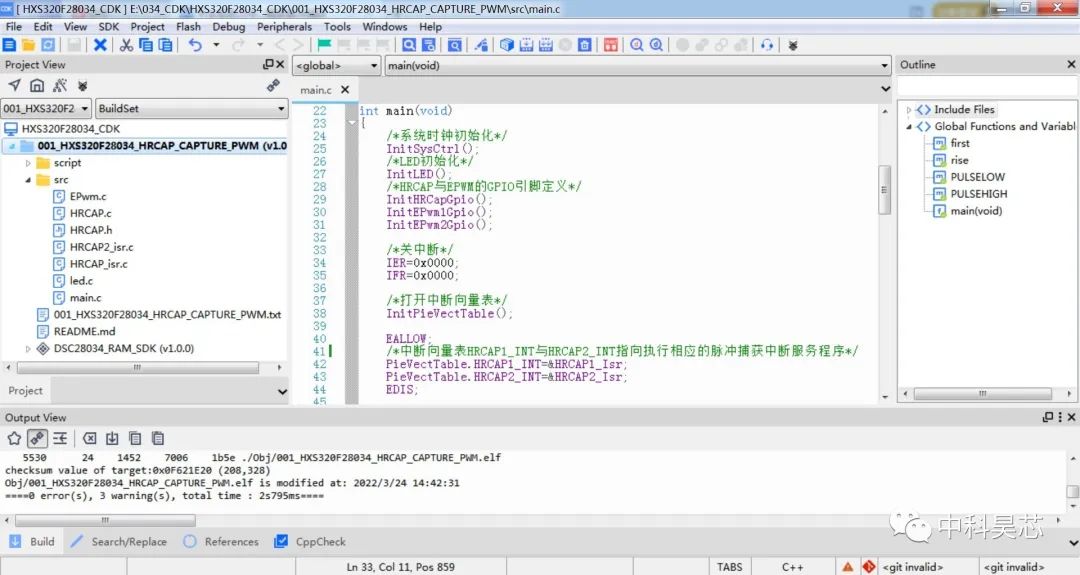Image resolution: width=1080 pixels, height=575 pixels.
Task: Select main(void) in Outline tree
Action: (x=976, y=211)
